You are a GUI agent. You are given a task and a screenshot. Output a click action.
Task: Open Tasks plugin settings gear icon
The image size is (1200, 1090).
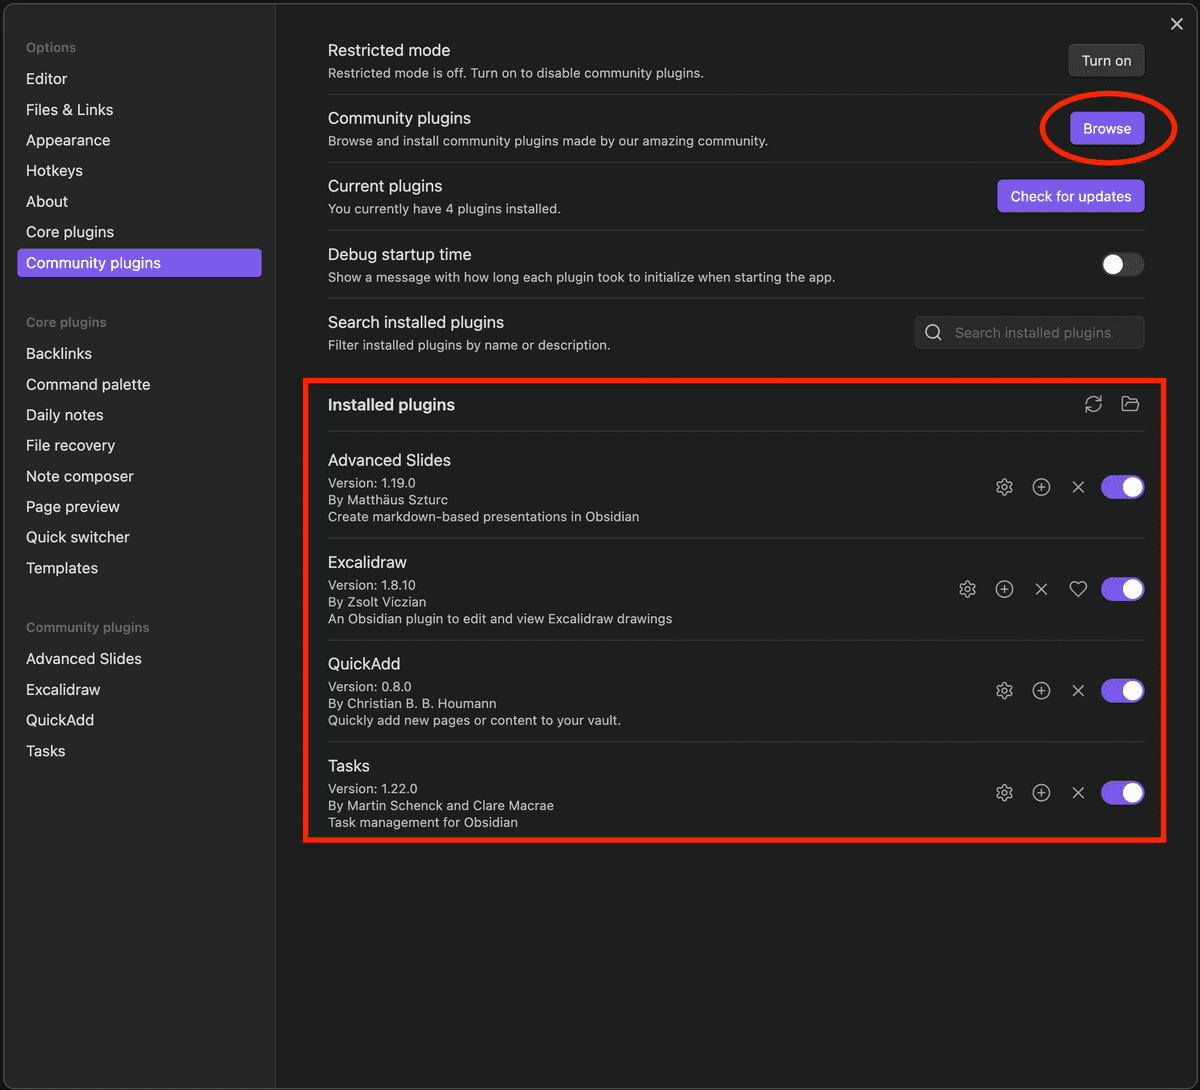1004,793
